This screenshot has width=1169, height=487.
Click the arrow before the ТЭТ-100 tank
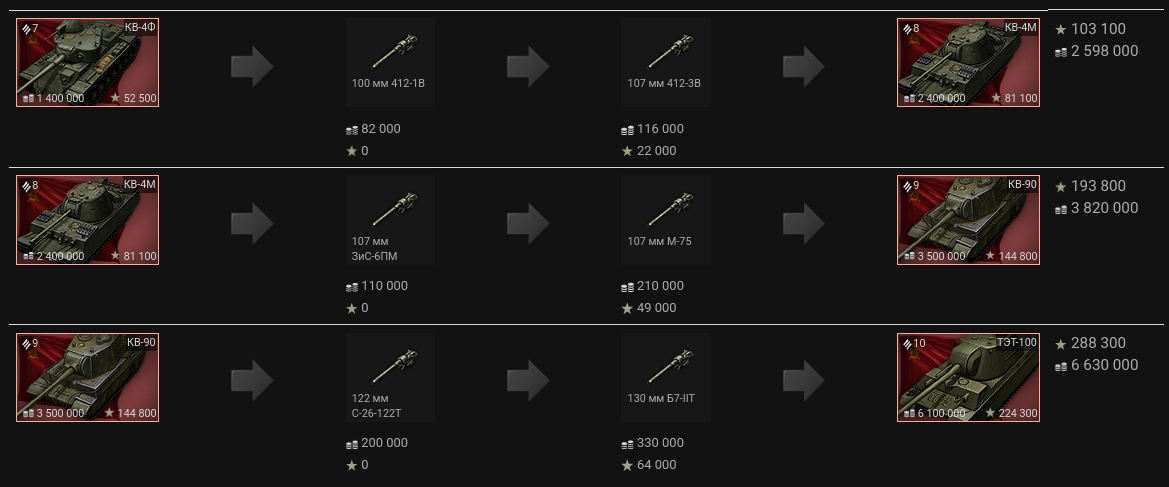tap(803, 381)
